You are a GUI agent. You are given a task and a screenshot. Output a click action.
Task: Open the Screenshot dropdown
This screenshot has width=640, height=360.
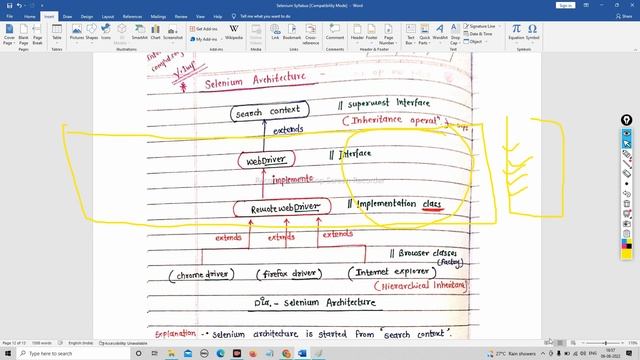173,33
